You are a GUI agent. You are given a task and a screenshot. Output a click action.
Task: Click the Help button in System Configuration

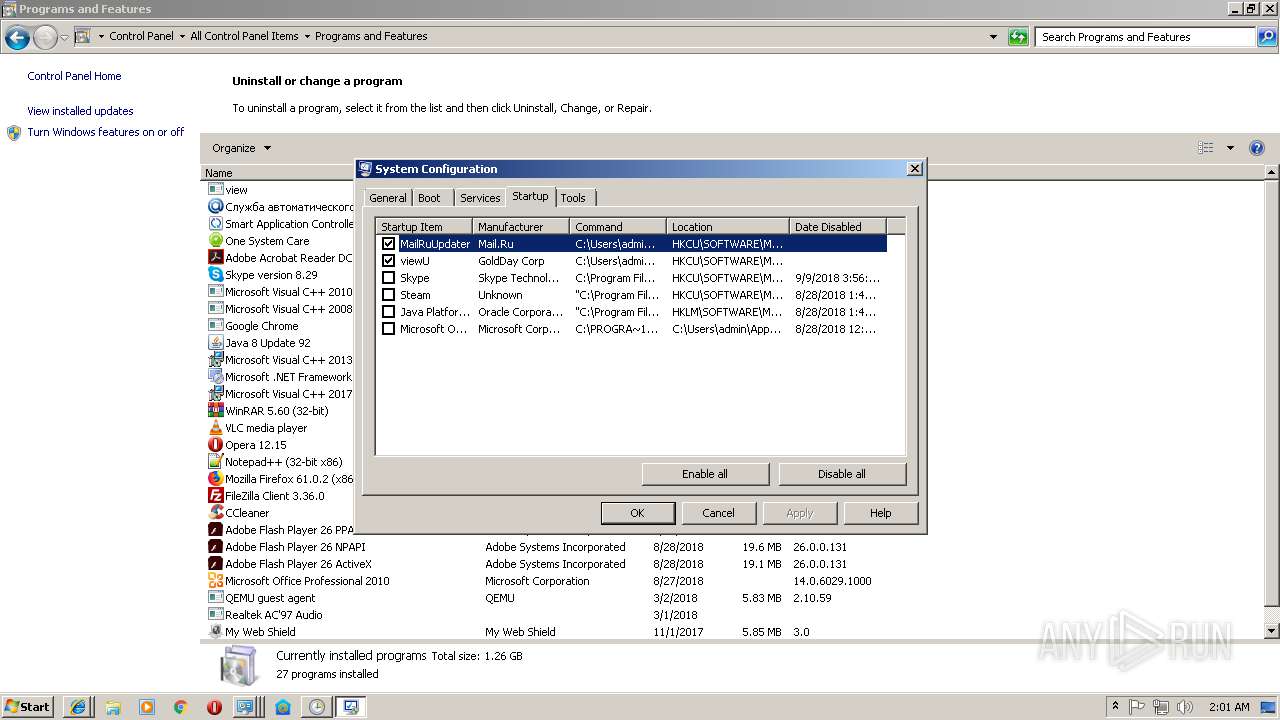pyautogui.click(x=880, y=513)
